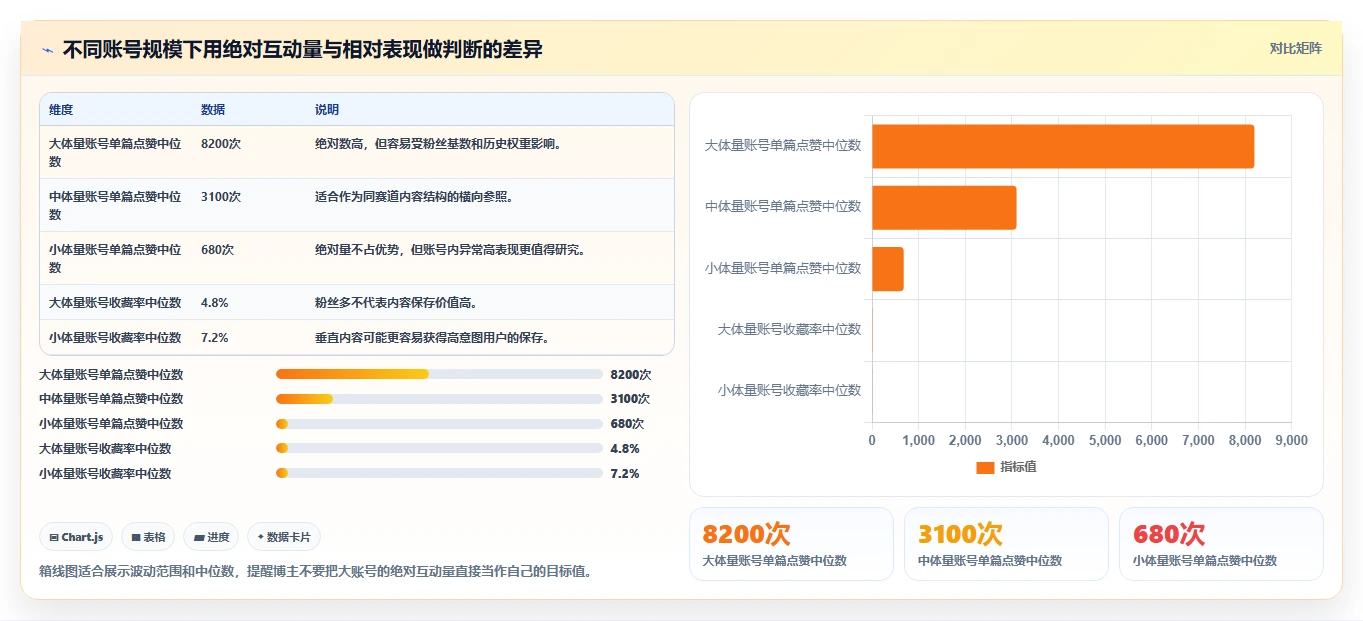This screenshot has width=1363, height=621.
Task: Toggle the 指标值 legend item
Action: click(1006, 467)
